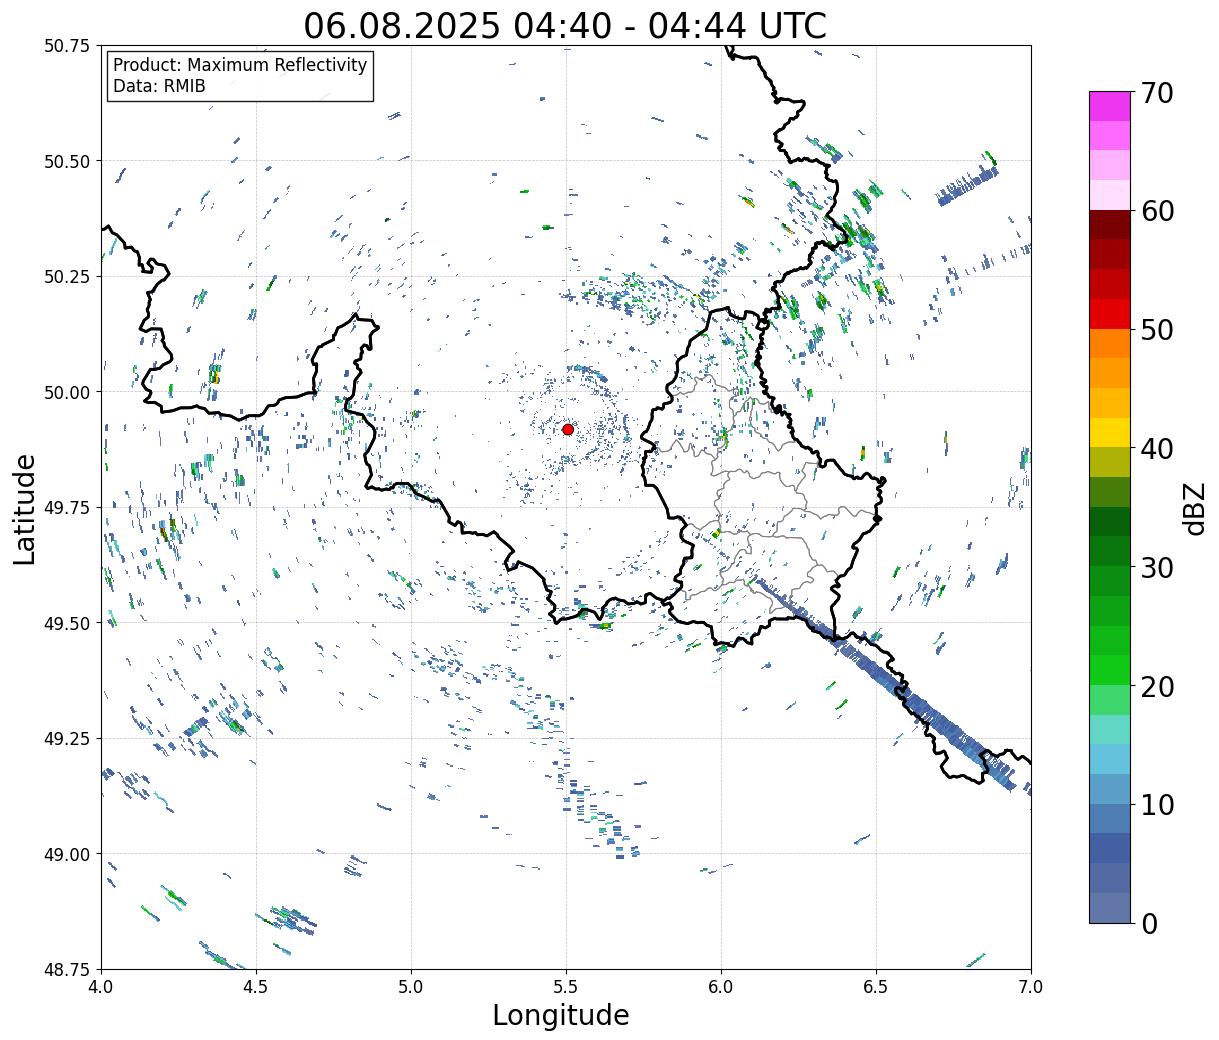
Task: Click the colorbar tick label "0"
Action: click(x=1149, y=923)
